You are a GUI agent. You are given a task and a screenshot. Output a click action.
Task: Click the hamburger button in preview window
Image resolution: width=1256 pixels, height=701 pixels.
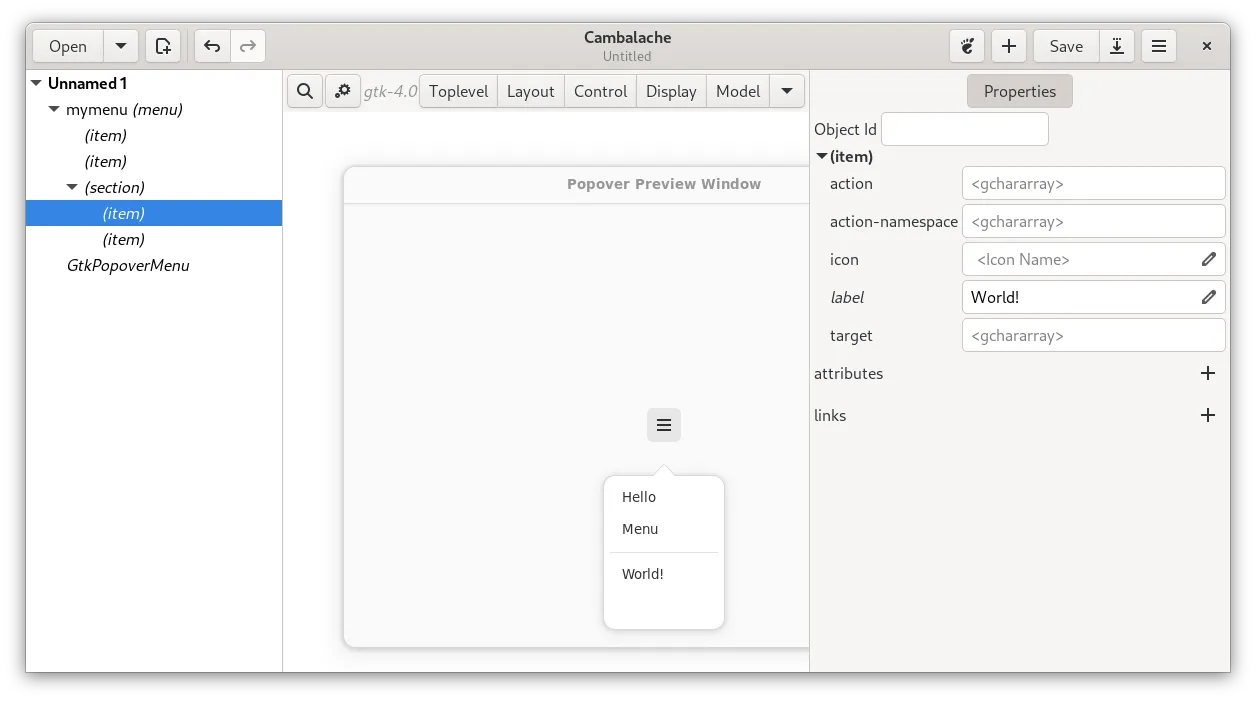point(664,425)
